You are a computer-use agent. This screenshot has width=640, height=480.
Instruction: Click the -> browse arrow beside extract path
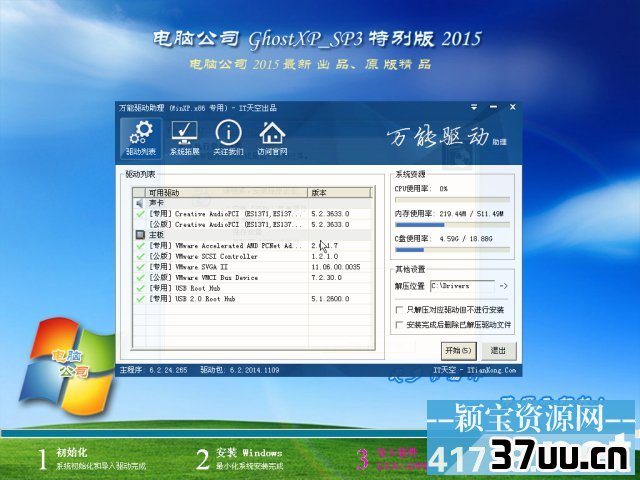pyautogui.click(x=504, y=286)
